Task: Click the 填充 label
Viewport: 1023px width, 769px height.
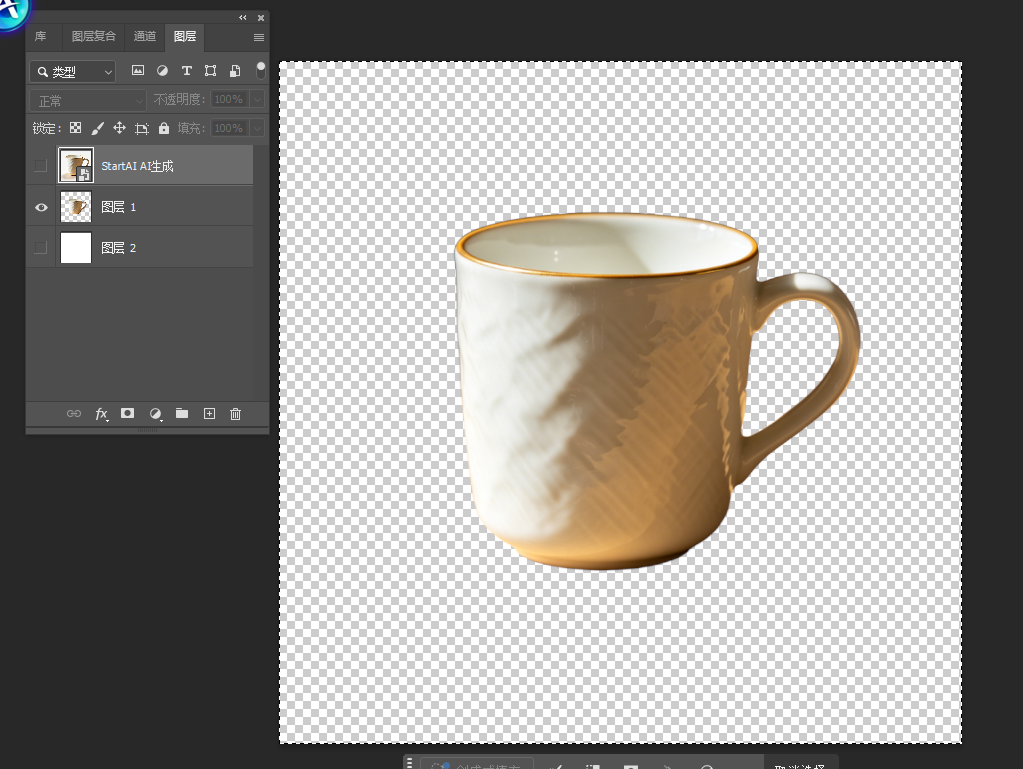Action: point(192,128)
